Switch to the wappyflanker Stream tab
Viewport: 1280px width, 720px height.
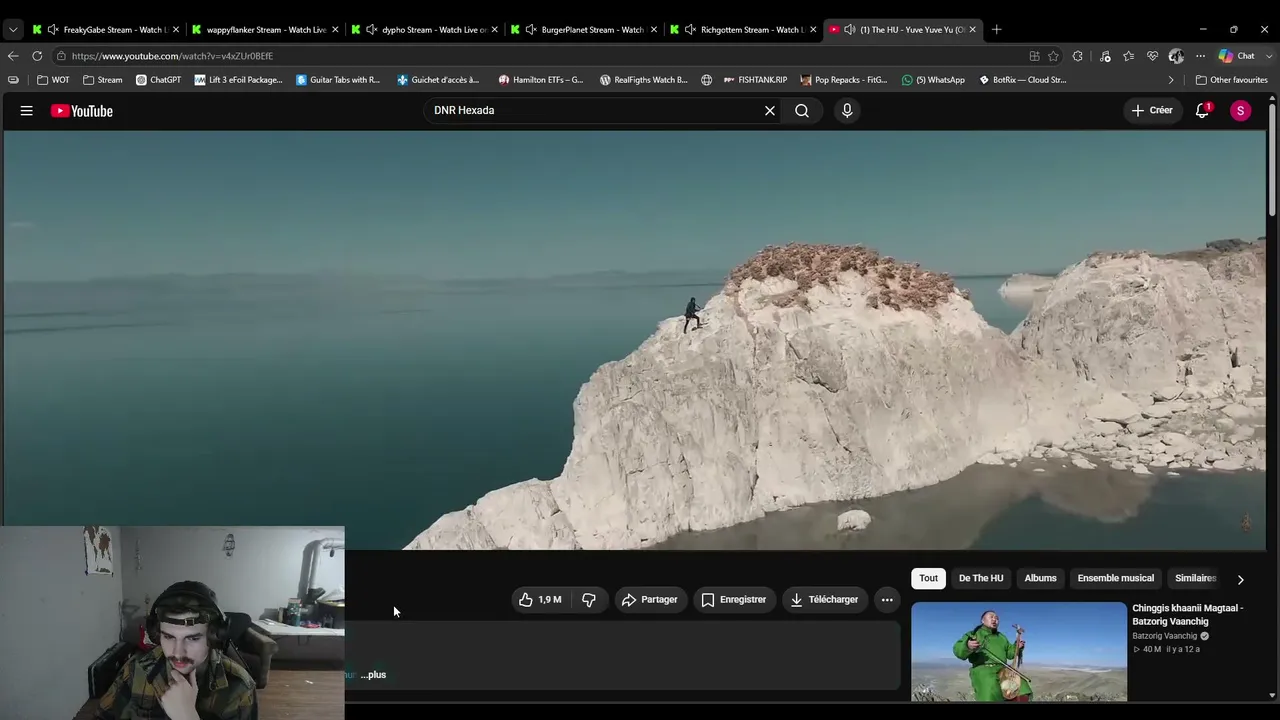tap(266, 30)
